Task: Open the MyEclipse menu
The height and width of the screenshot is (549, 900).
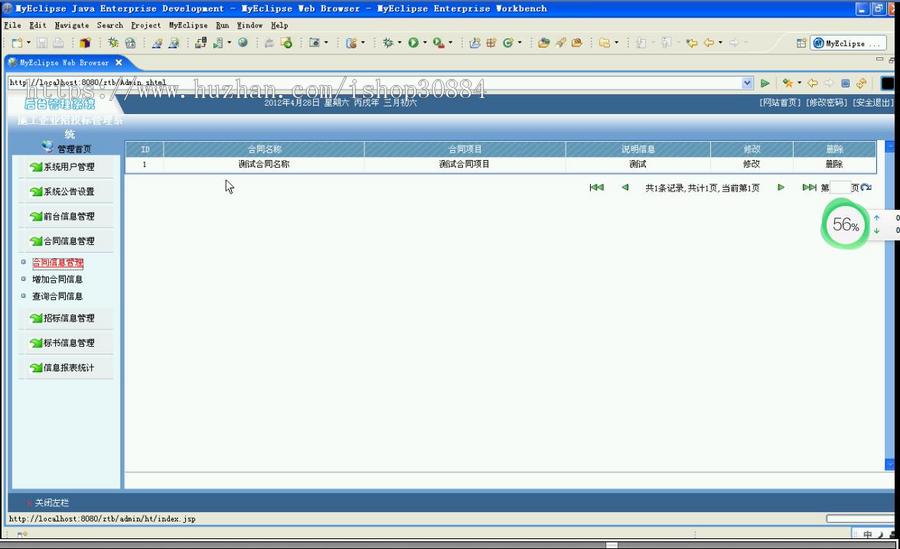Action: (188, 25)
